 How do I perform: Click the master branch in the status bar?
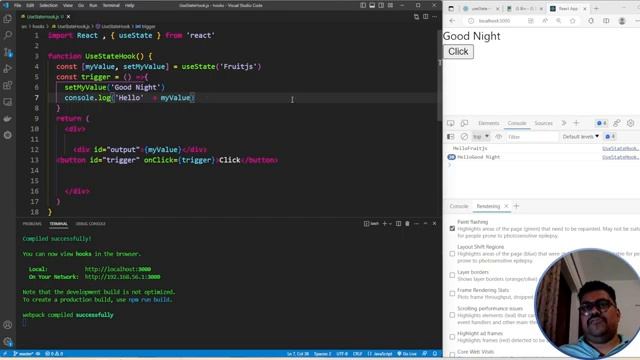[23, 354]
